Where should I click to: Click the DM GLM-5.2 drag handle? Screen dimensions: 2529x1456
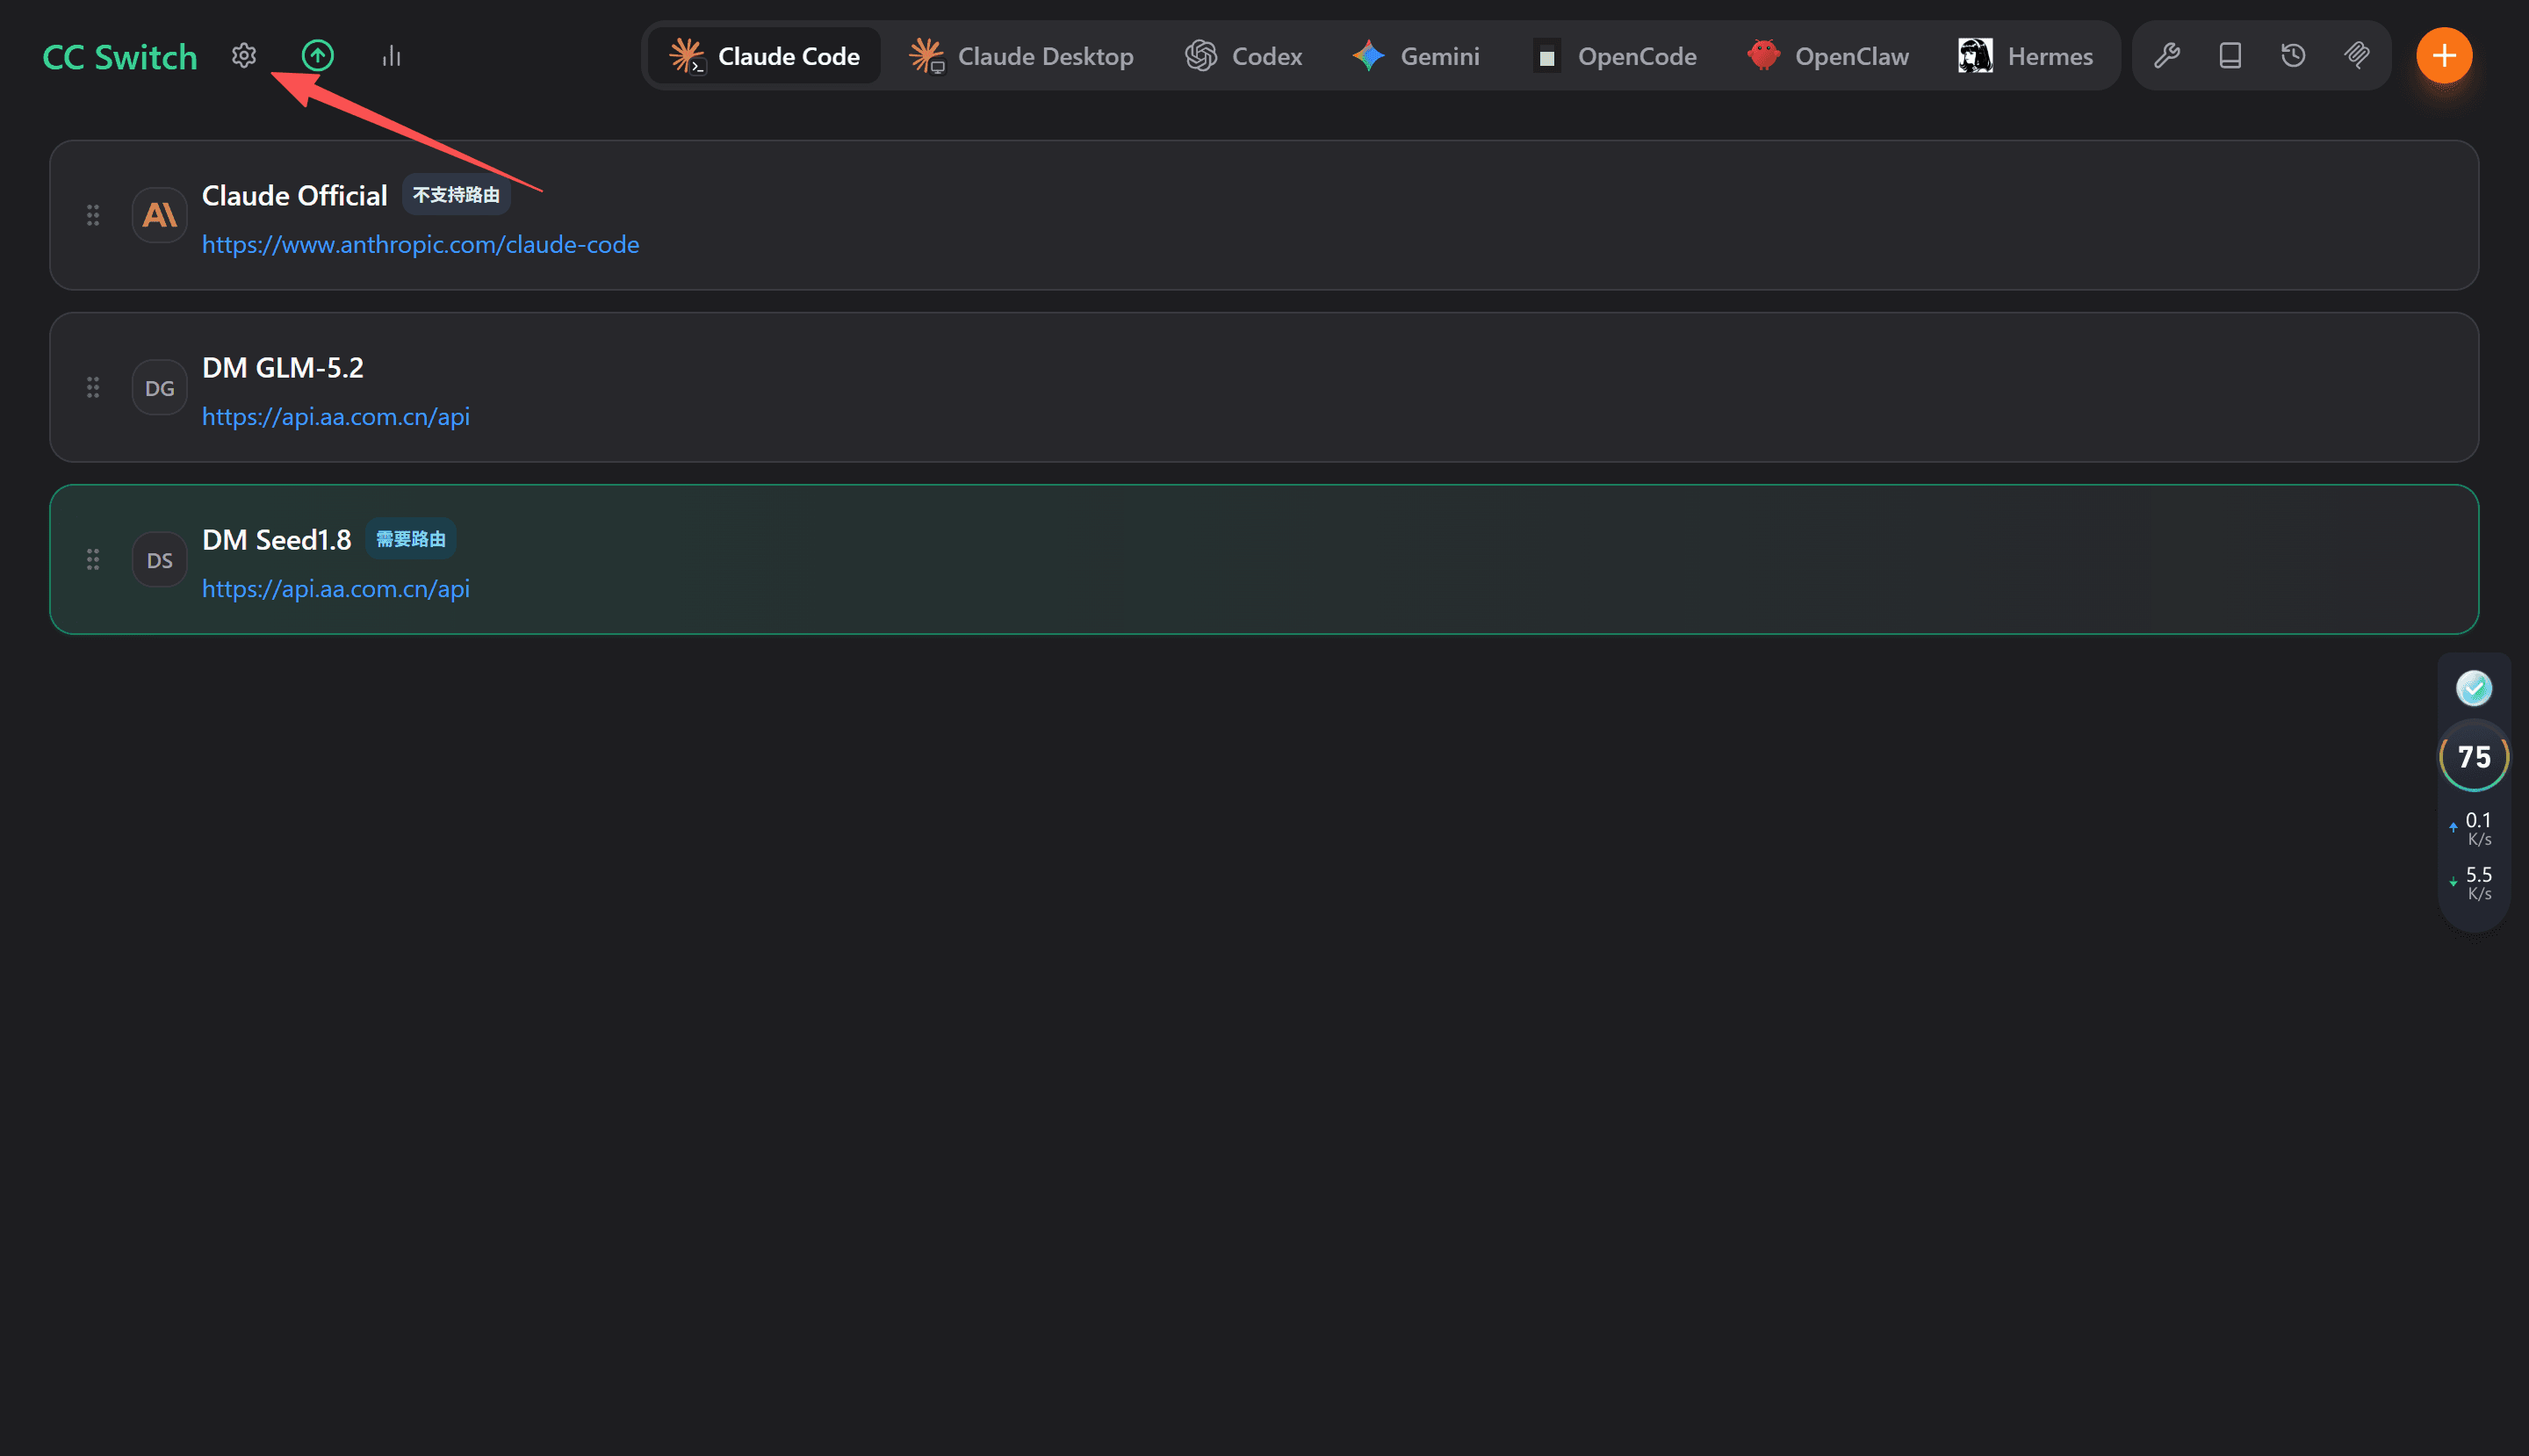coord(93,387)
